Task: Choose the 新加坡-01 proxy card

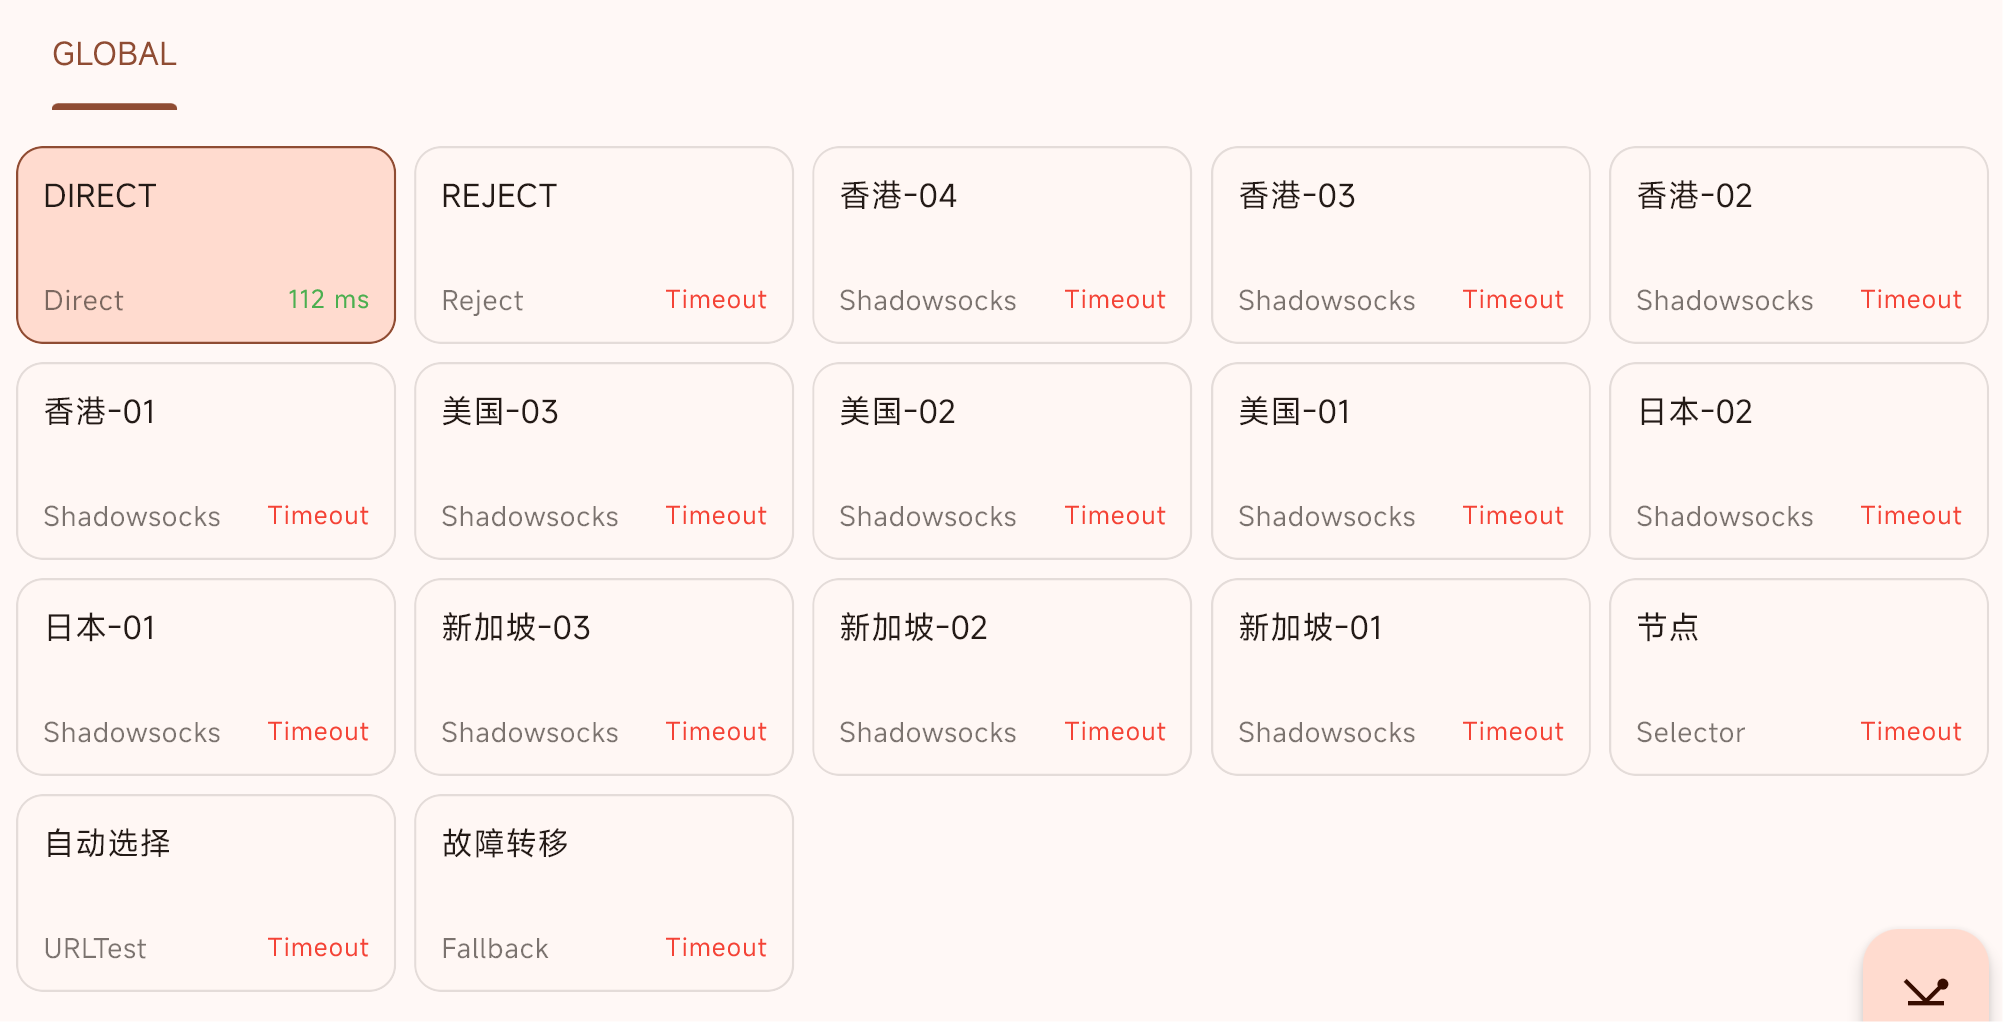Action: [1401, 677]
